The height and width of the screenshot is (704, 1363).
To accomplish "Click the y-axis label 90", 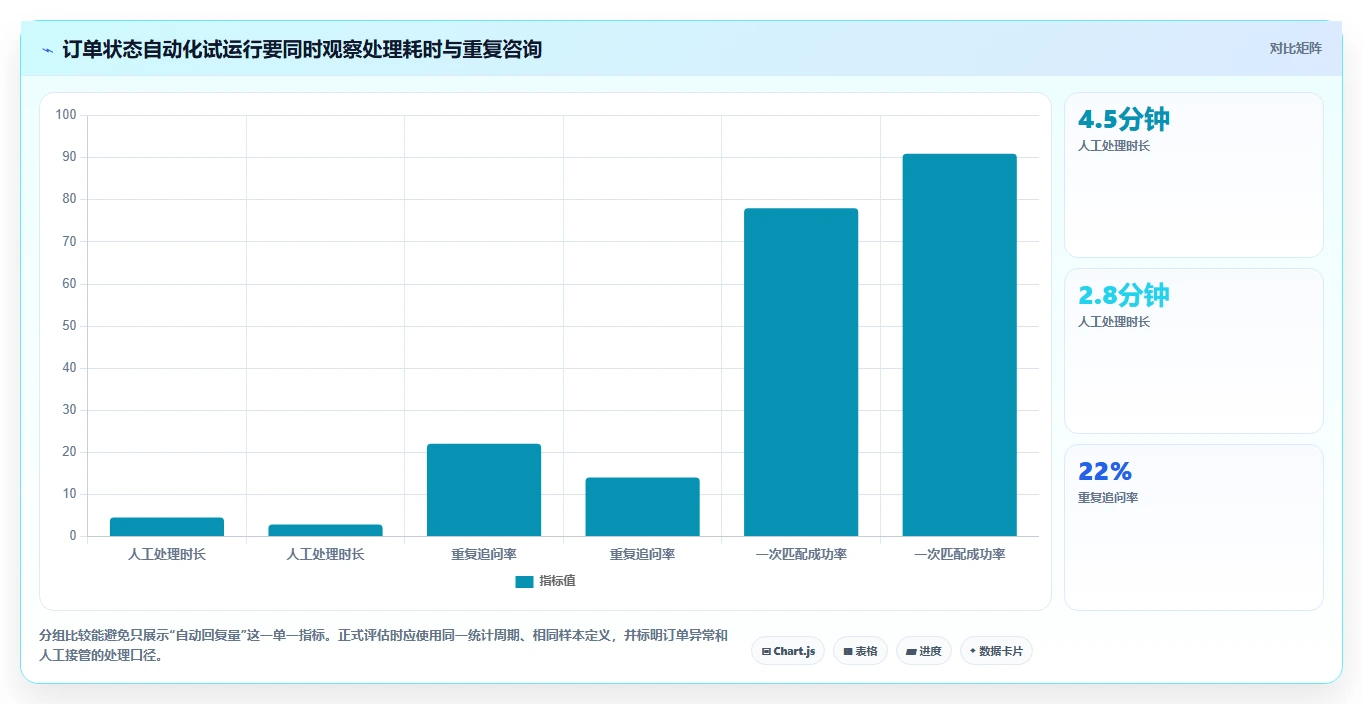I will coord(69,157).
